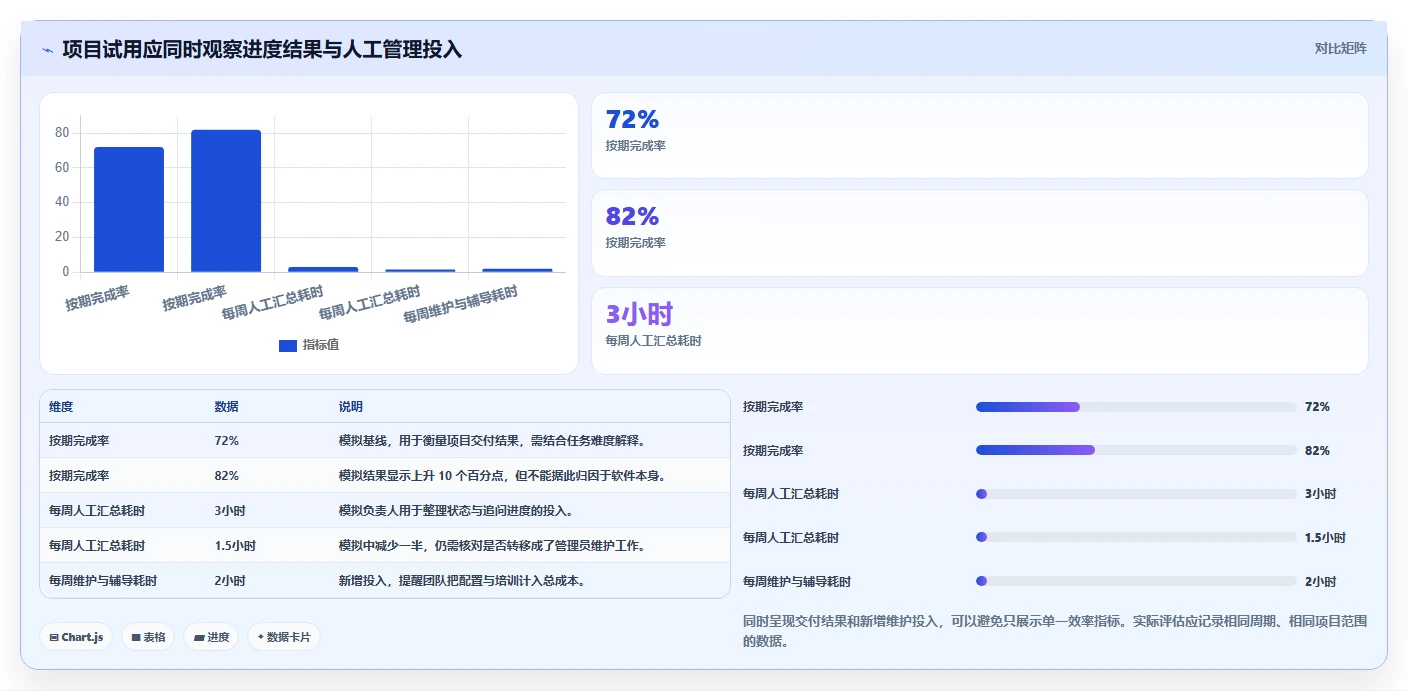
Task: Click the 80 tick on the chart y-axis
Action: (62, 133)
